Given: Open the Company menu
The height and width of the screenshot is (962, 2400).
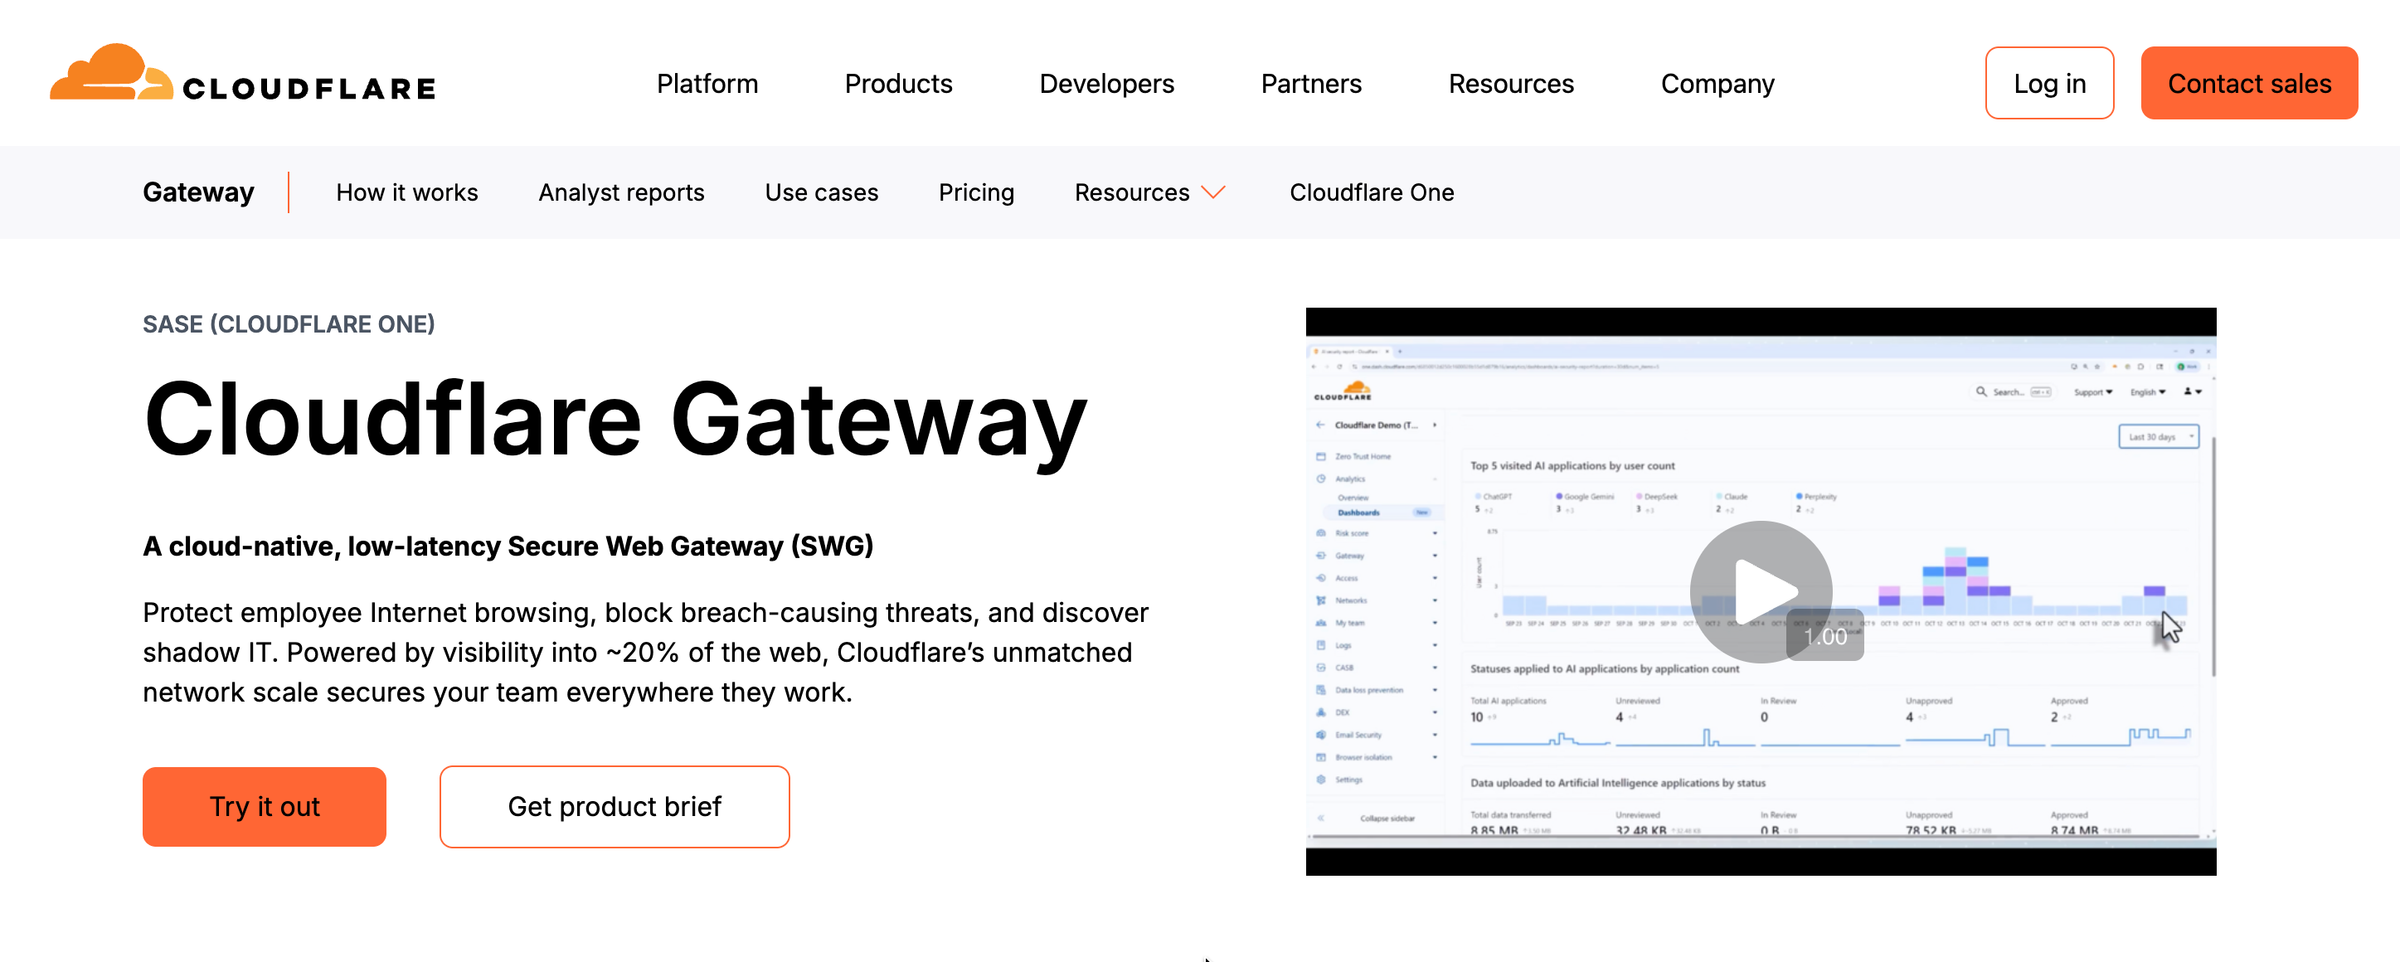Looking at the screenshot, I should pyautogui.click(x=1717, y=84).
